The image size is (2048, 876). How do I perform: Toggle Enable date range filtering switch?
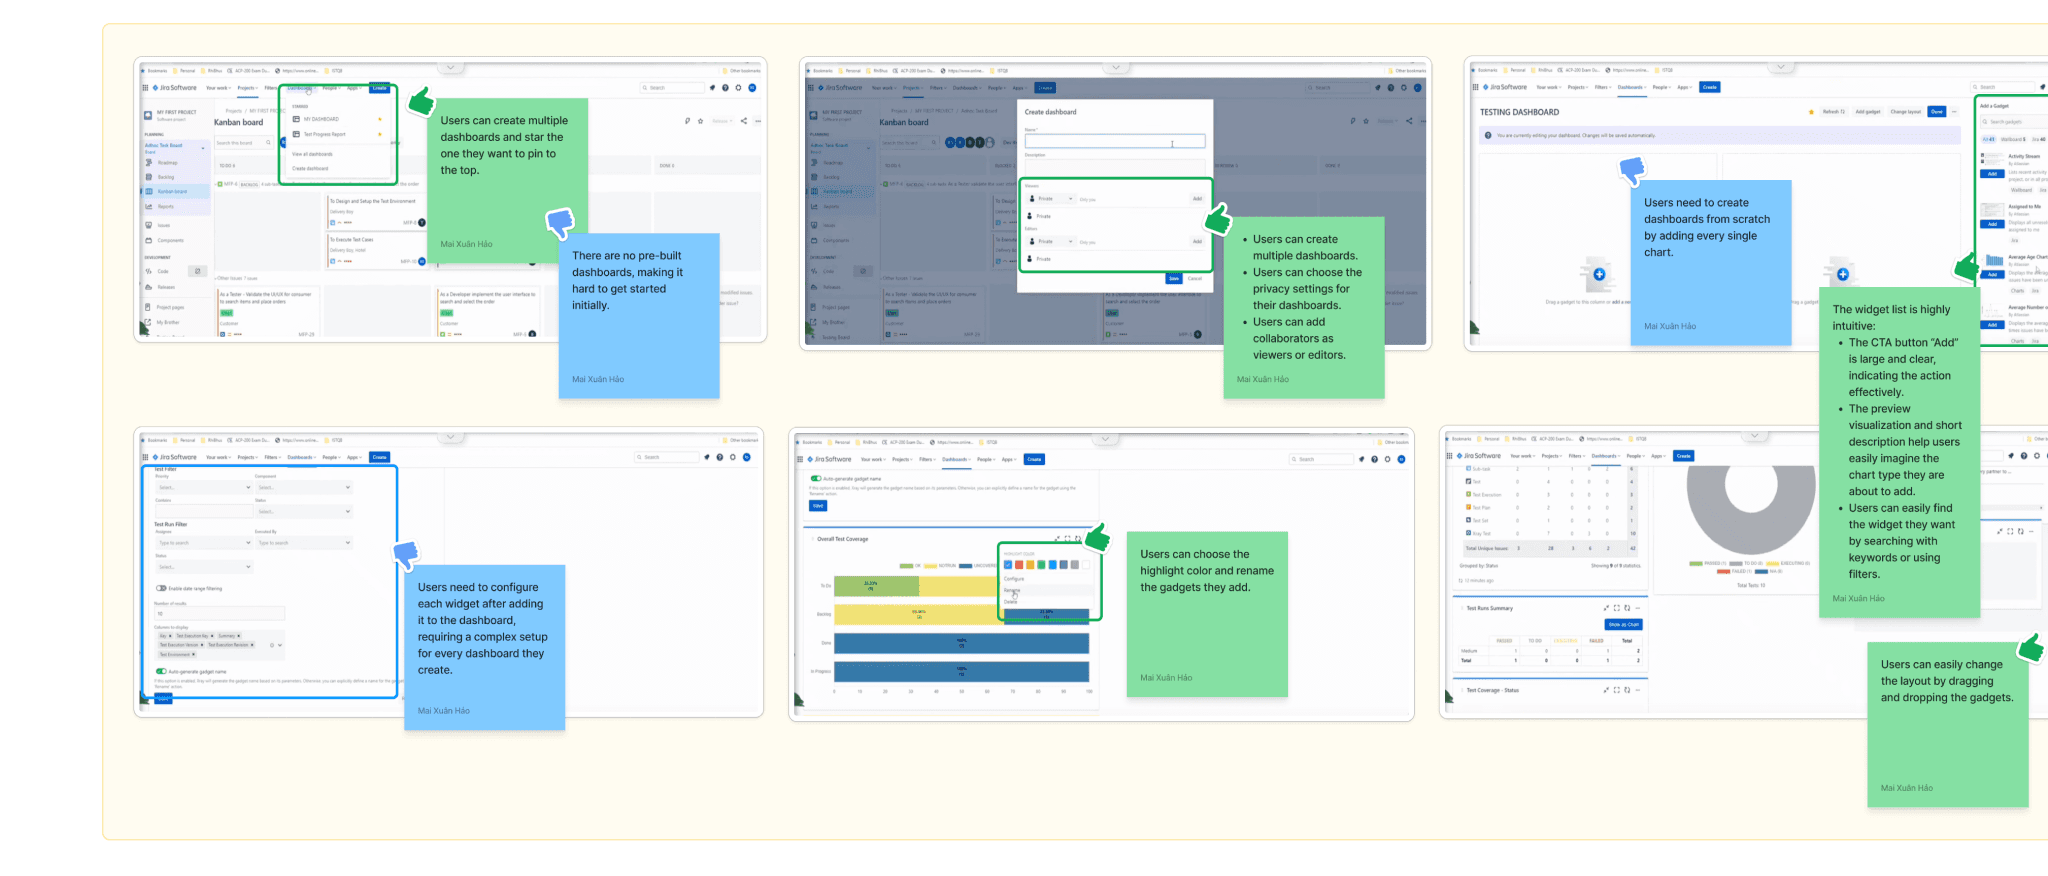(161, 588)
